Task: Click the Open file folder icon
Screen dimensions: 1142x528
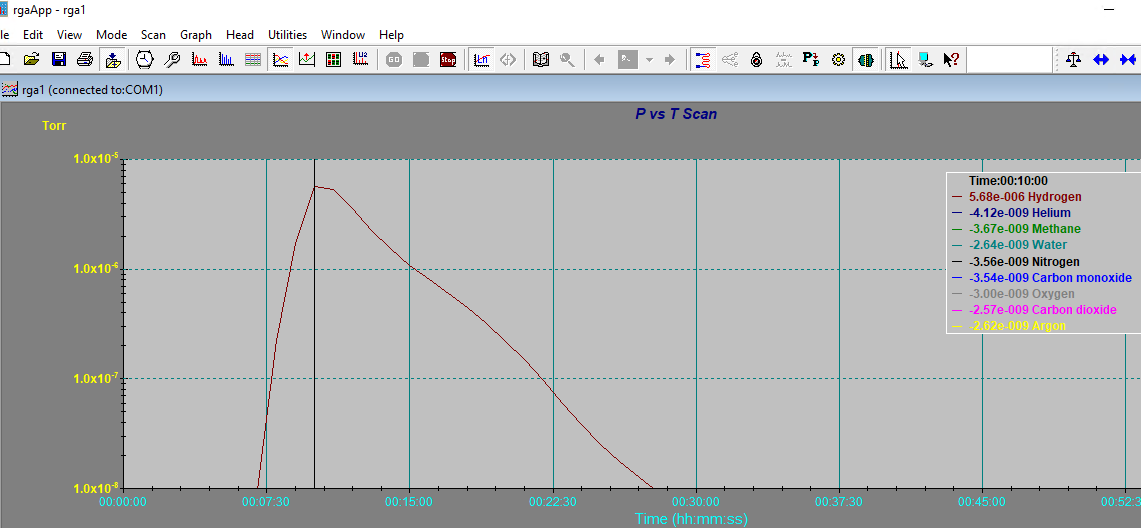Action: point(32,60)
